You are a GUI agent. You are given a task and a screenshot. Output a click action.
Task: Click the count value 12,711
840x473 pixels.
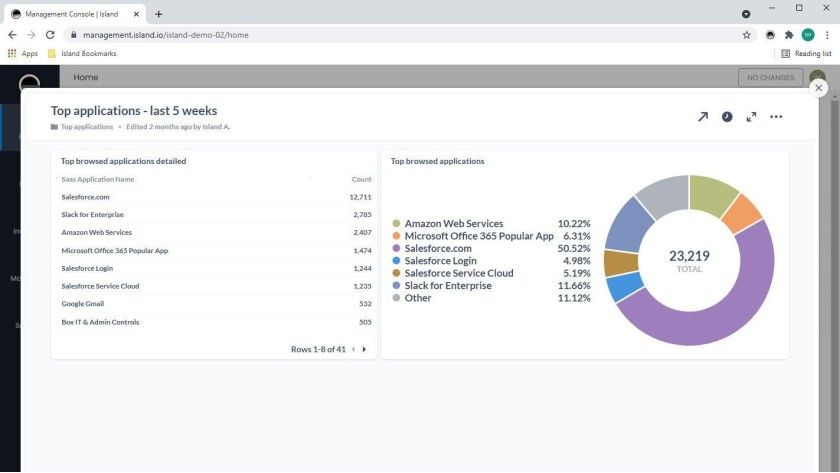pyautogui.click(x=360, y=197)
